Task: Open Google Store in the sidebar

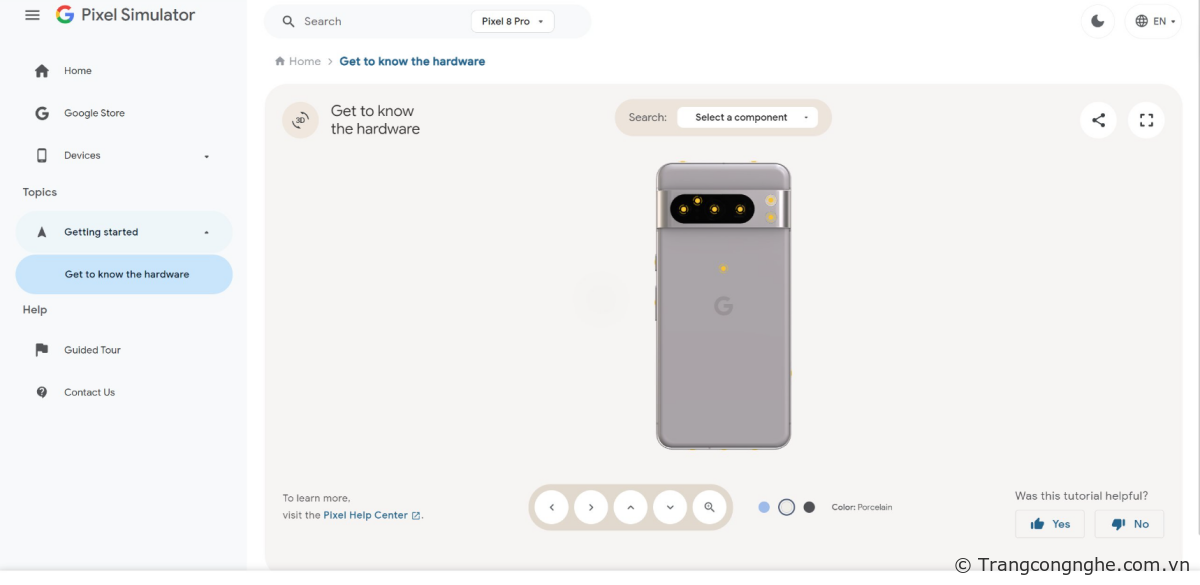Action: pyautogui.click(x=94, y=113)
